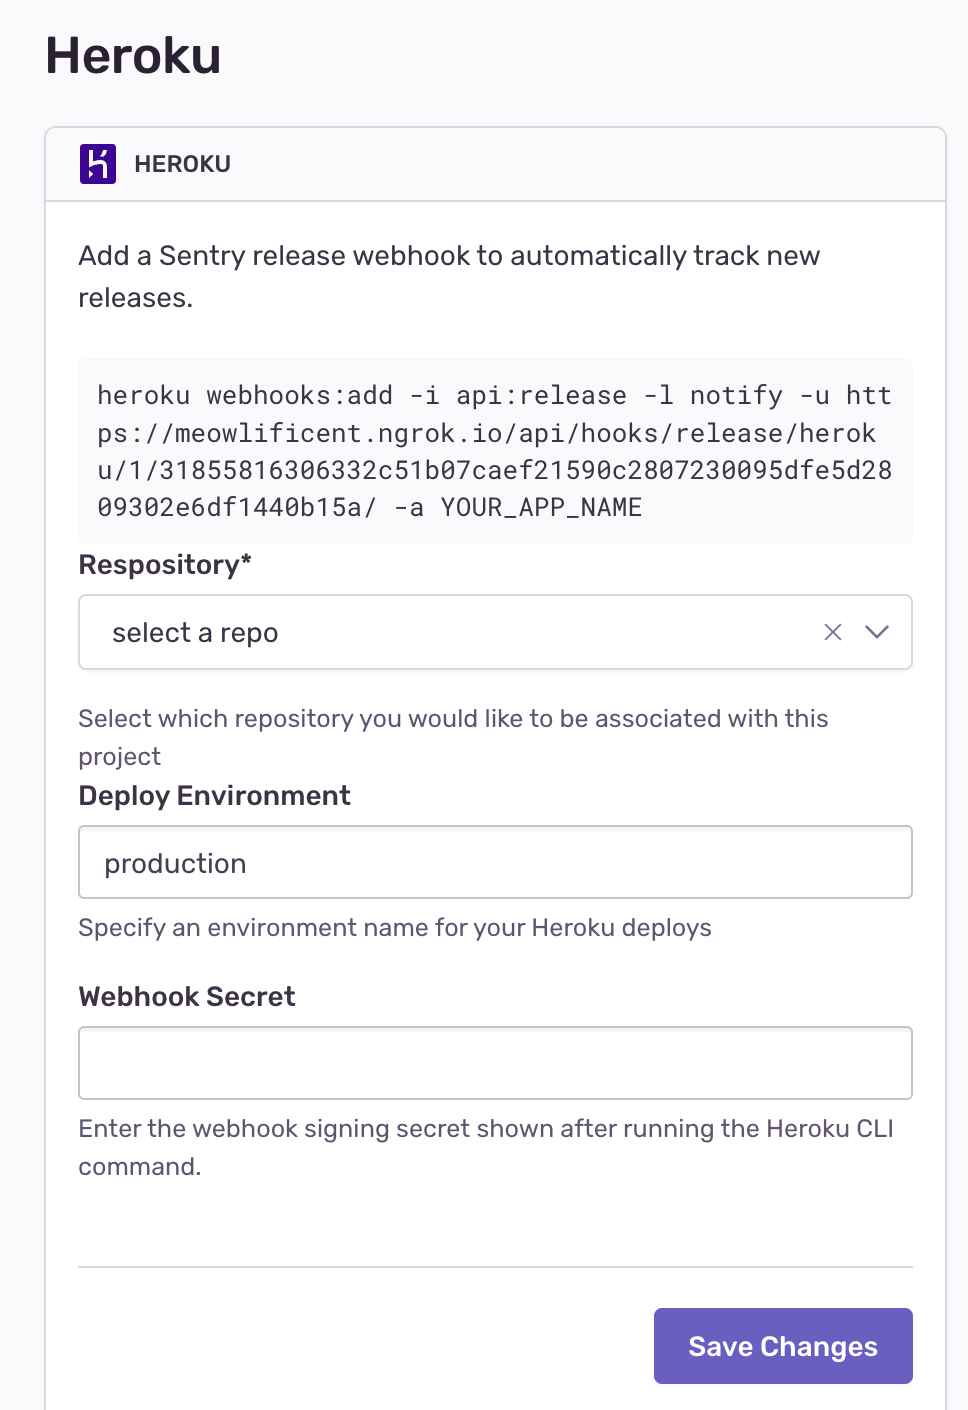The width and height of the screenshot is (968, 1410).
Task: Click into the empty Webhook Secret field
Action: (495, 1063)
